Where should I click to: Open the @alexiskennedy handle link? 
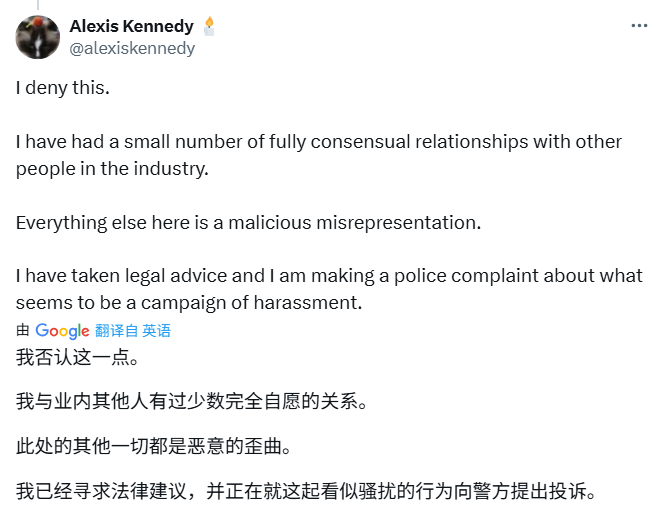tap(132, 48)
